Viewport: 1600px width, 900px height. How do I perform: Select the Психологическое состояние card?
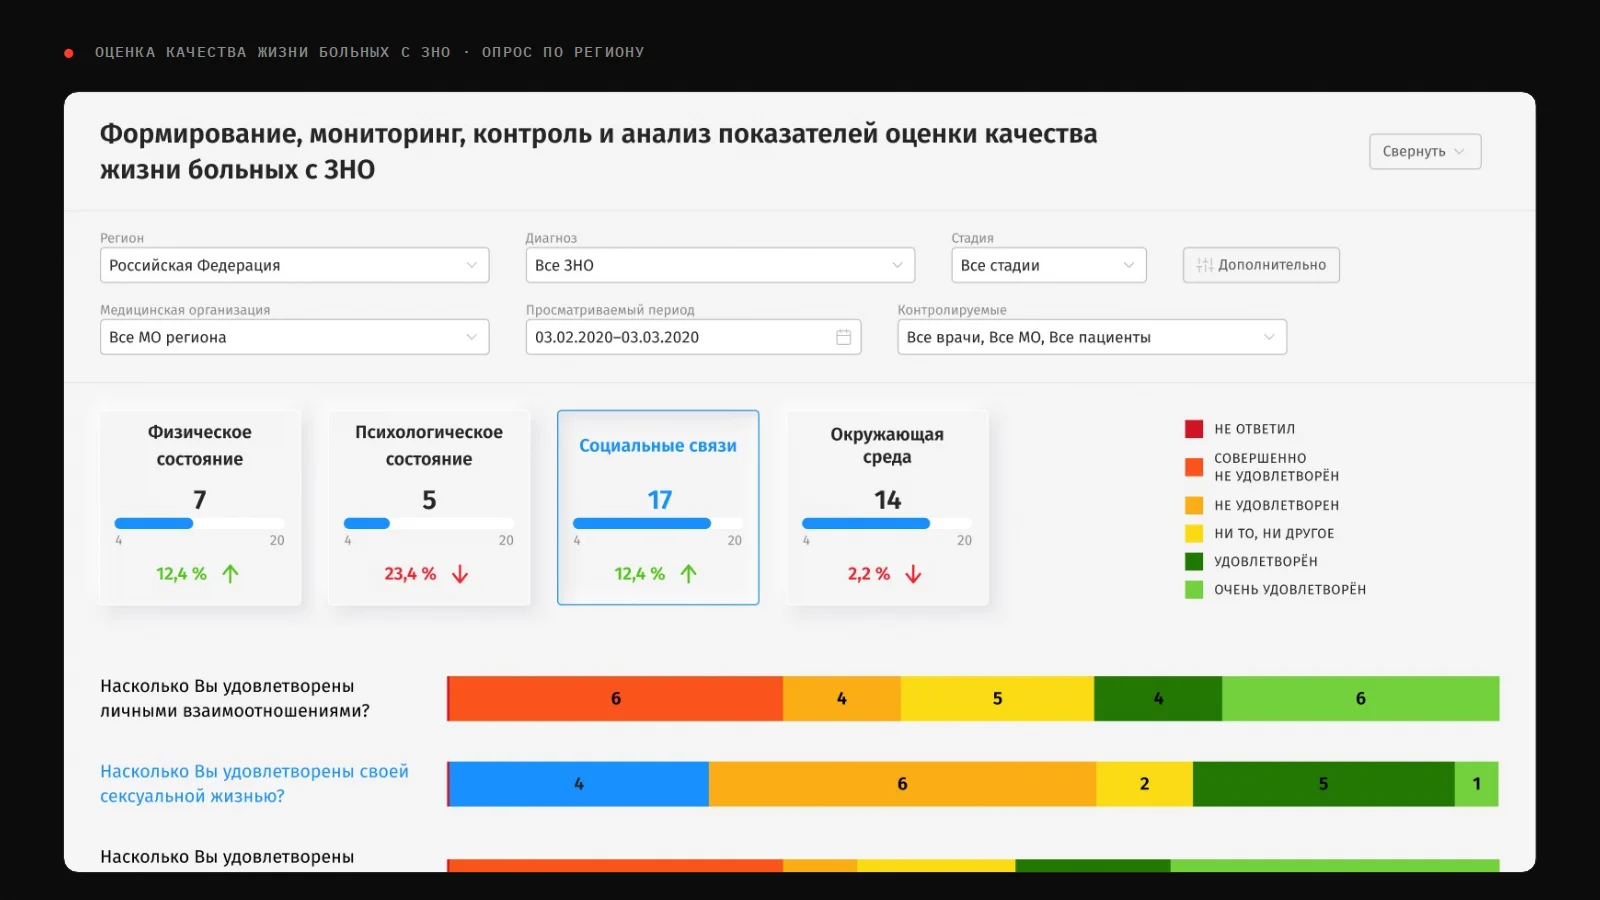click(429, 507)
